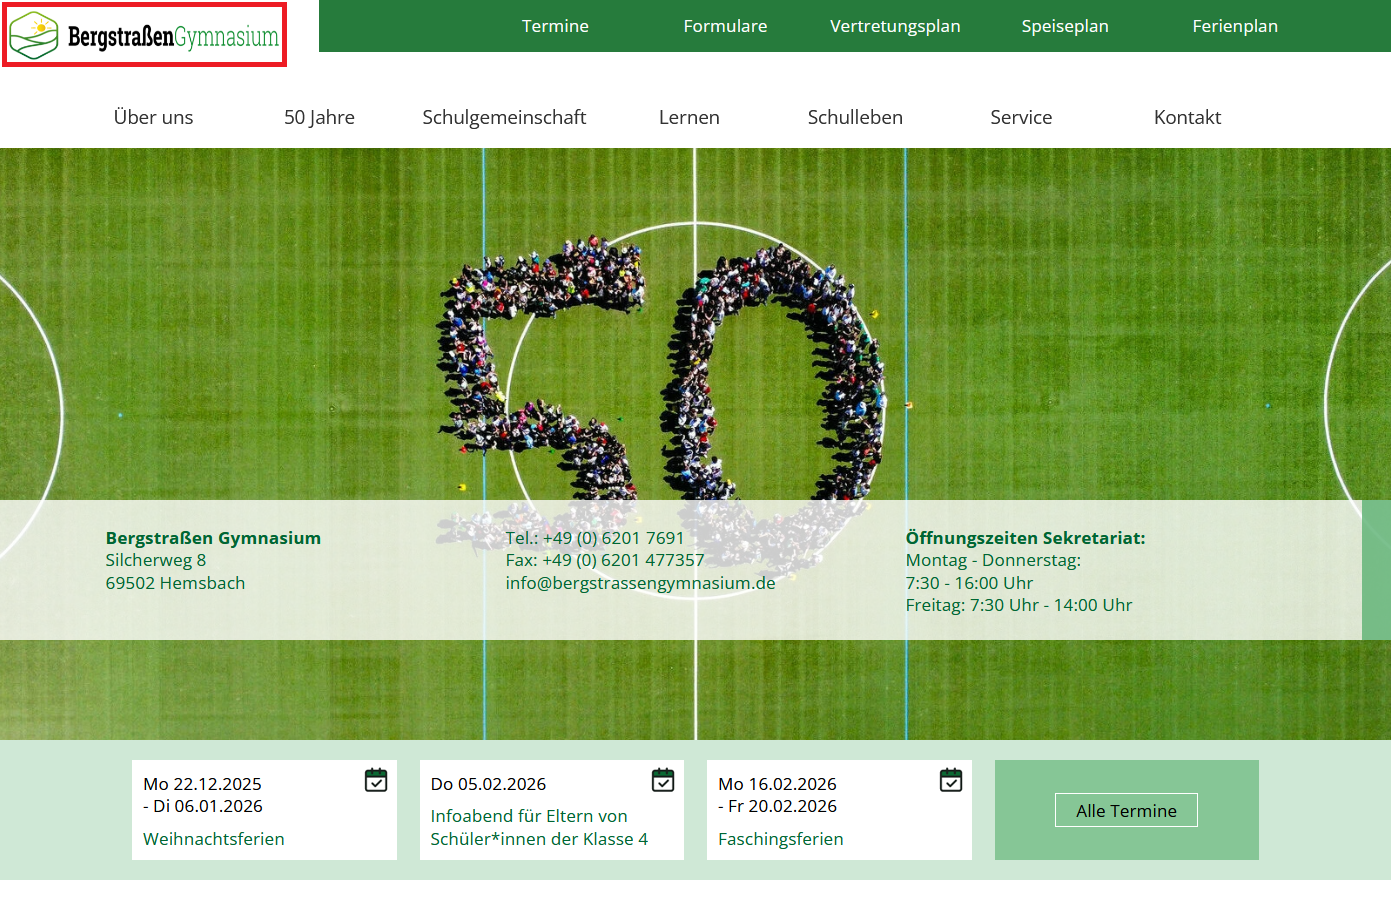Expand the Über uns menu
This screenshot has height=920, width=1391.
point(153,117)
